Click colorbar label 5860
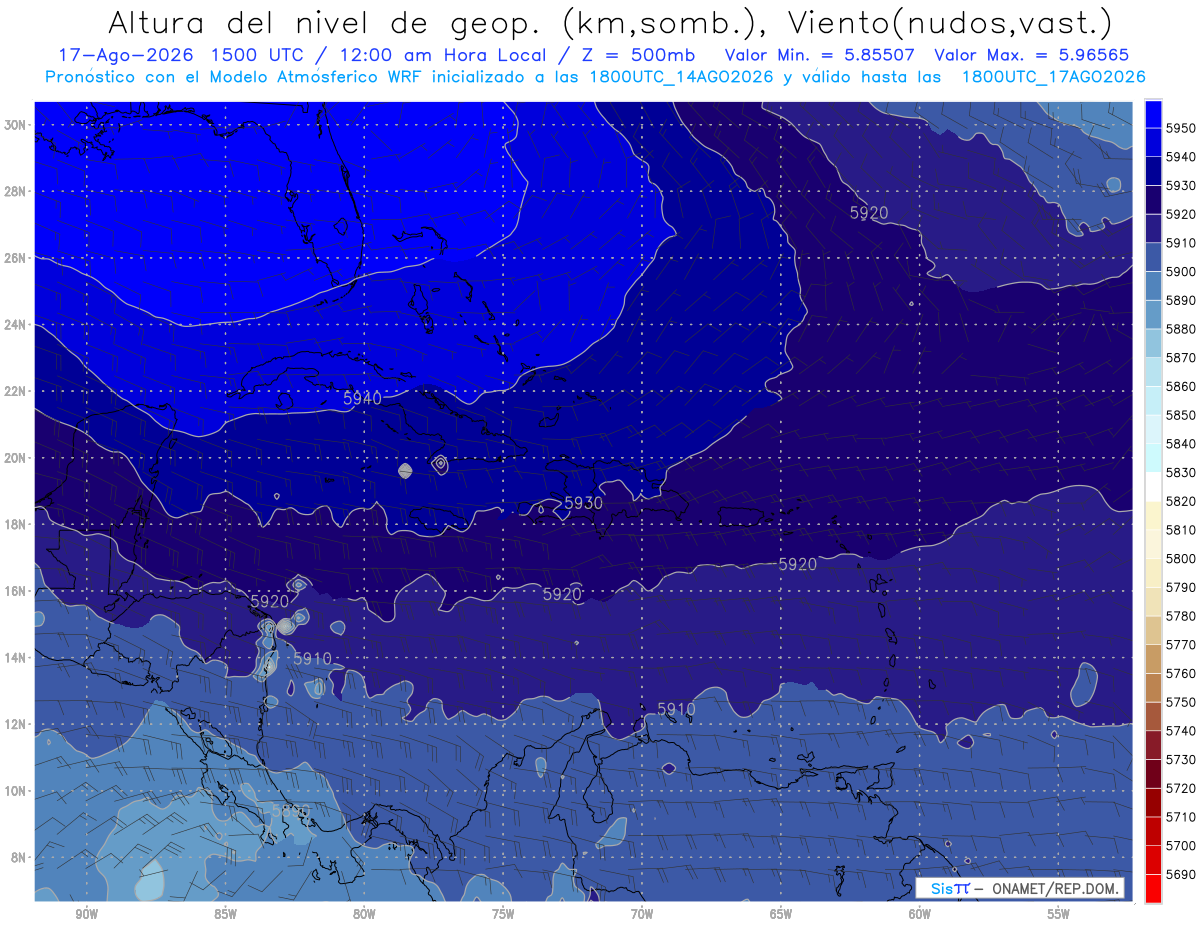 click(x=1181, y=387)
